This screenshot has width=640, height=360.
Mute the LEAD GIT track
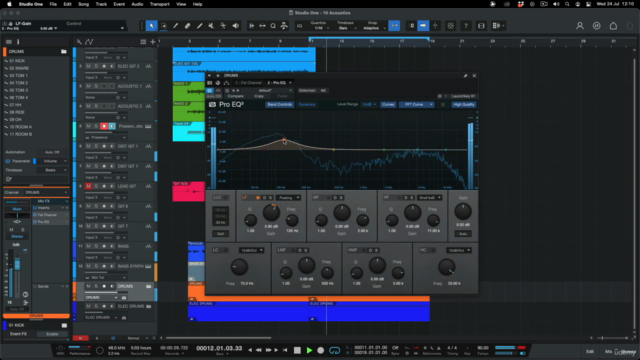tap(88, 186)
